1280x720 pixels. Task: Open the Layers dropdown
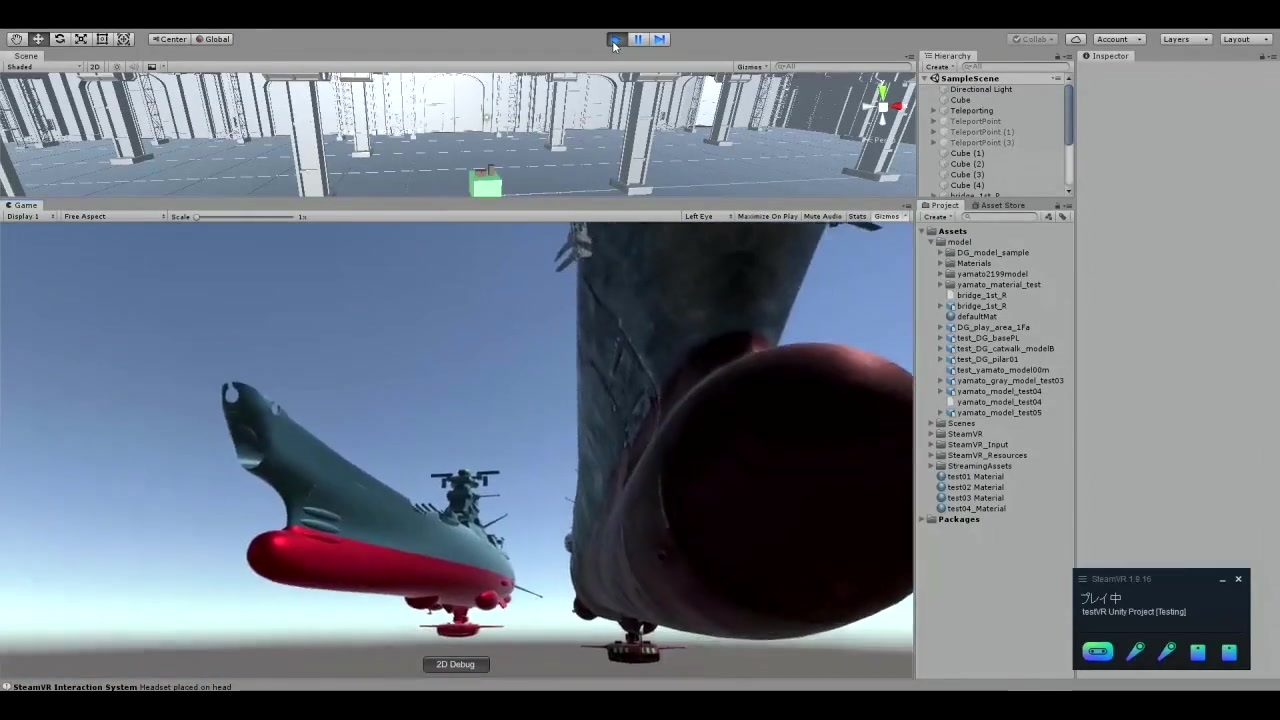(1185, 39)
